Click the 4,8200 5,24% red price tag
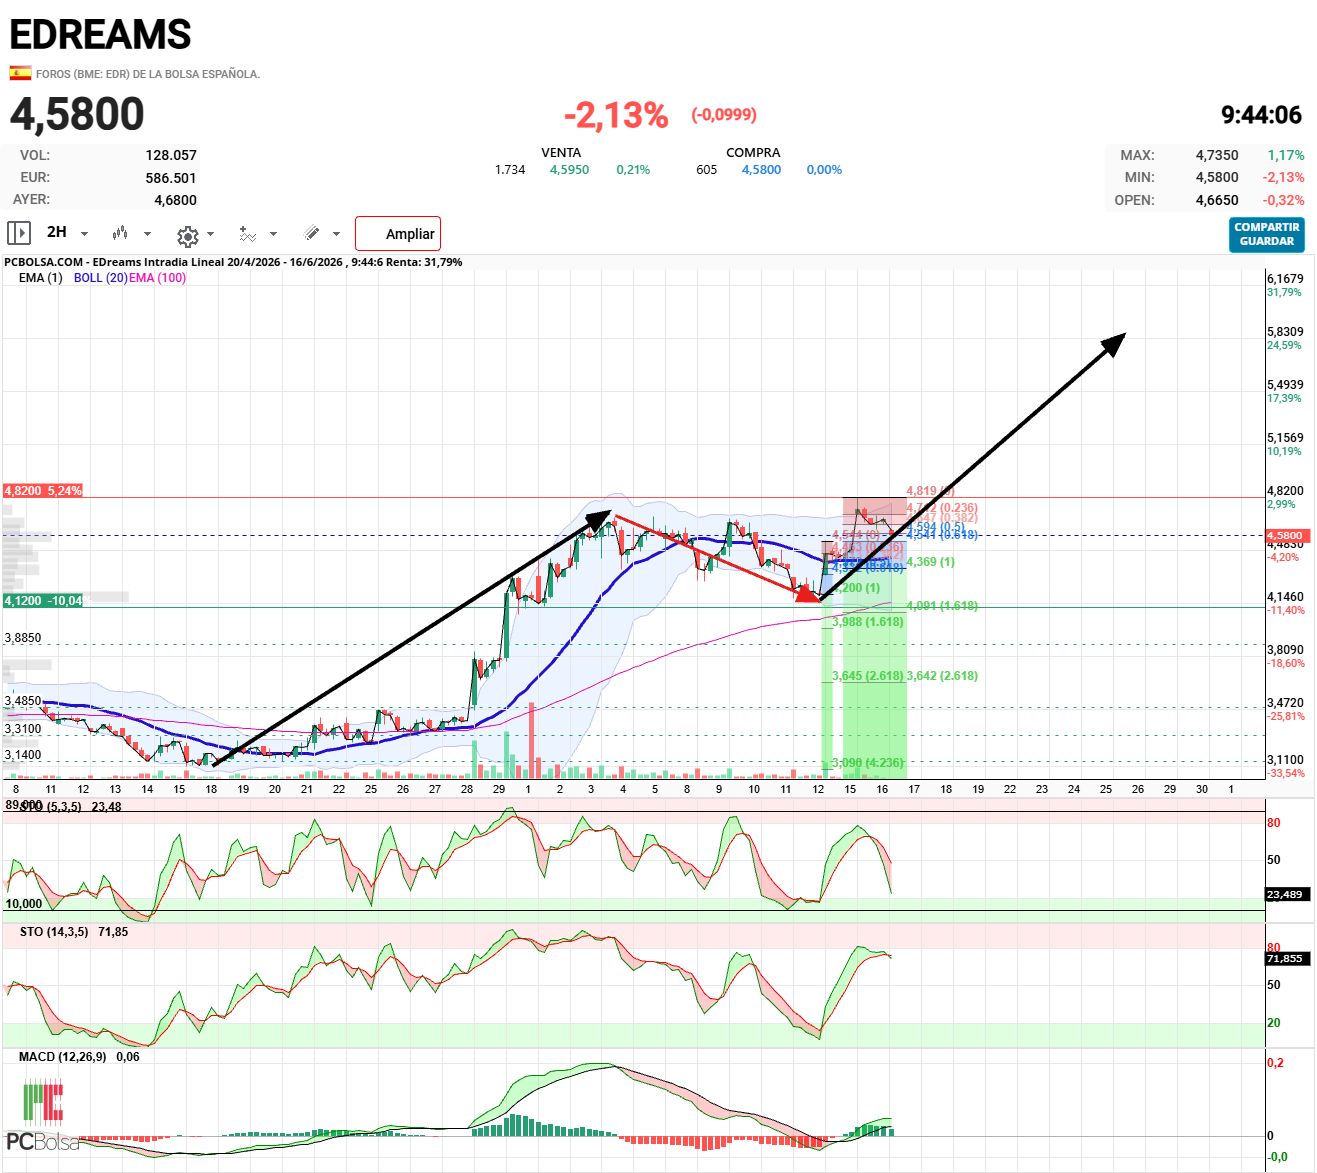This screenshot has height=1173, width=1317. click(43, 491)
